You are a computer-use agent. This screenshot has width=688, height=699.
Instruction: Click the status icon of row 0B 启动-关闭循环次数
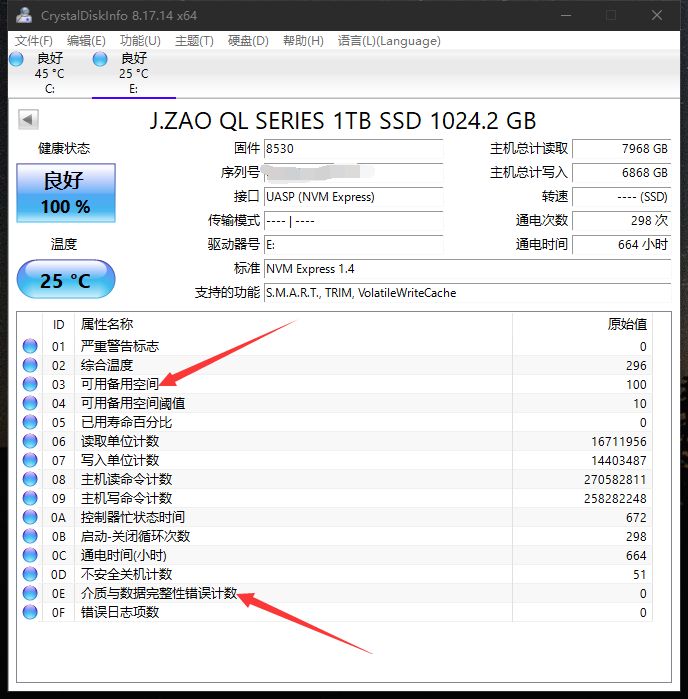(30, 536)
